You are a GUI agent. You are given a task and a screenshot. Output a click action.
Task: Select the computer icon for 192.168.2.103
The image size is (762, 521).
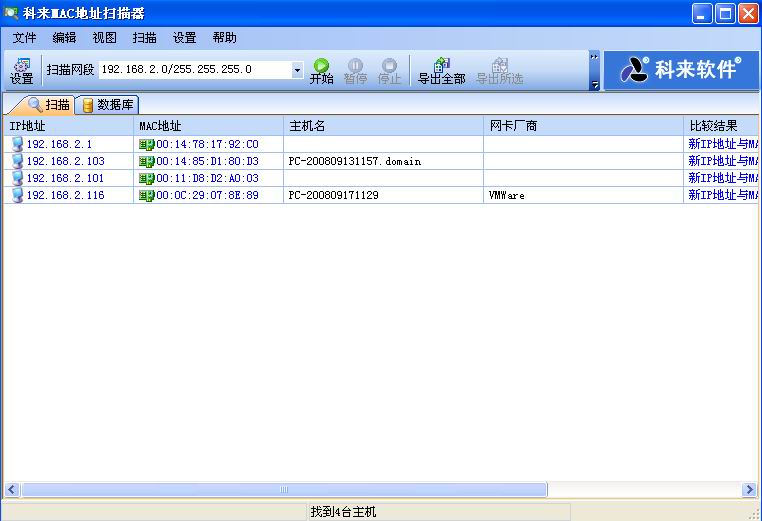[x=17, y=161]
